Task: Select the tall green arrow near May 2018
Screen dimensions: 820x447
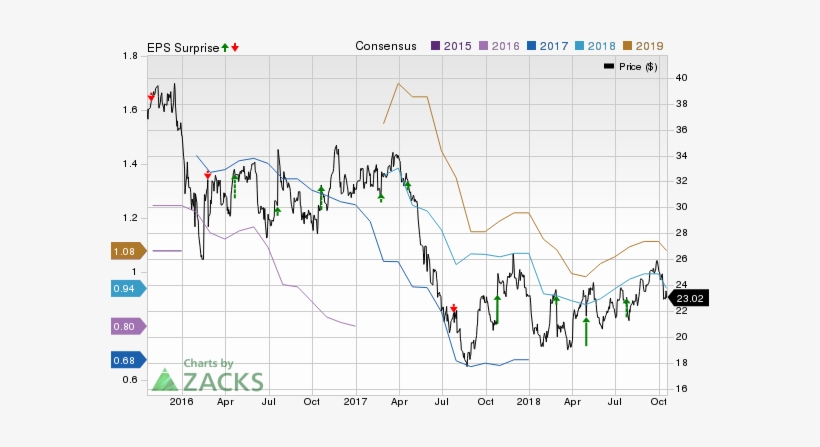Action: pyautogui.click(x=586, y=331)
